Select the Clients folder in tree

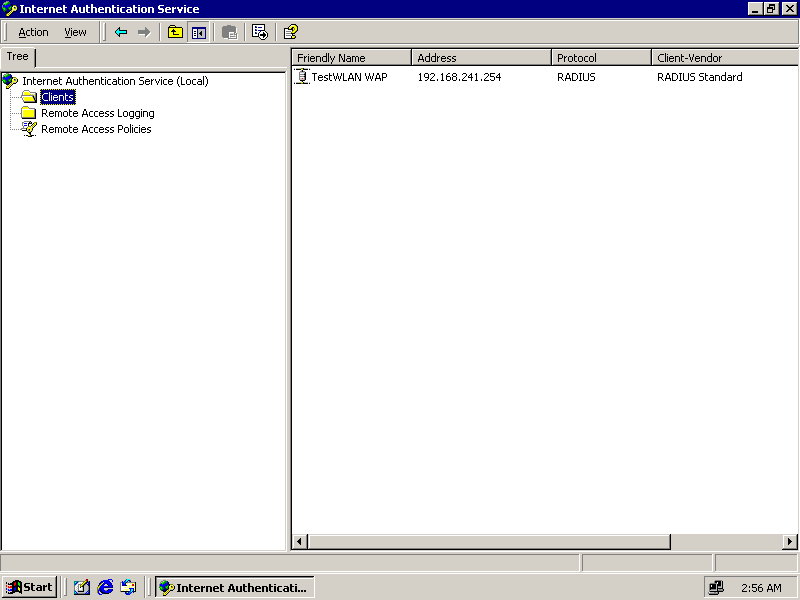pos(57,97)
